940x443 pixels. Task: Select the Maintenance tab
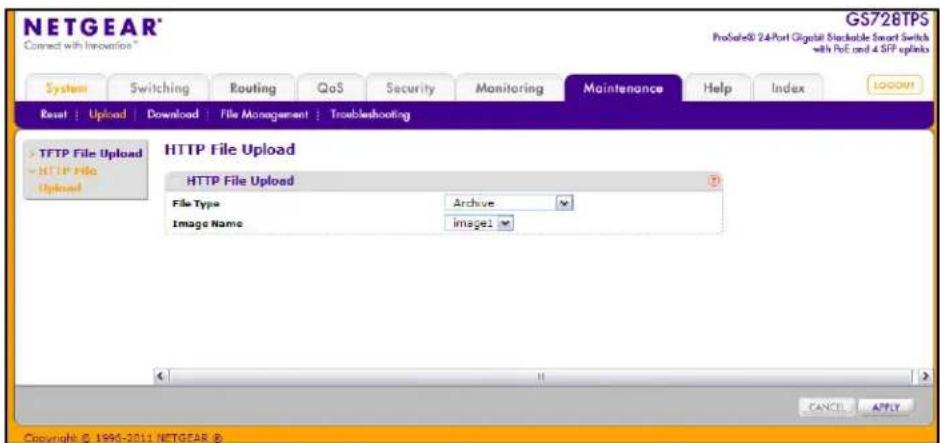coord(623,88)
